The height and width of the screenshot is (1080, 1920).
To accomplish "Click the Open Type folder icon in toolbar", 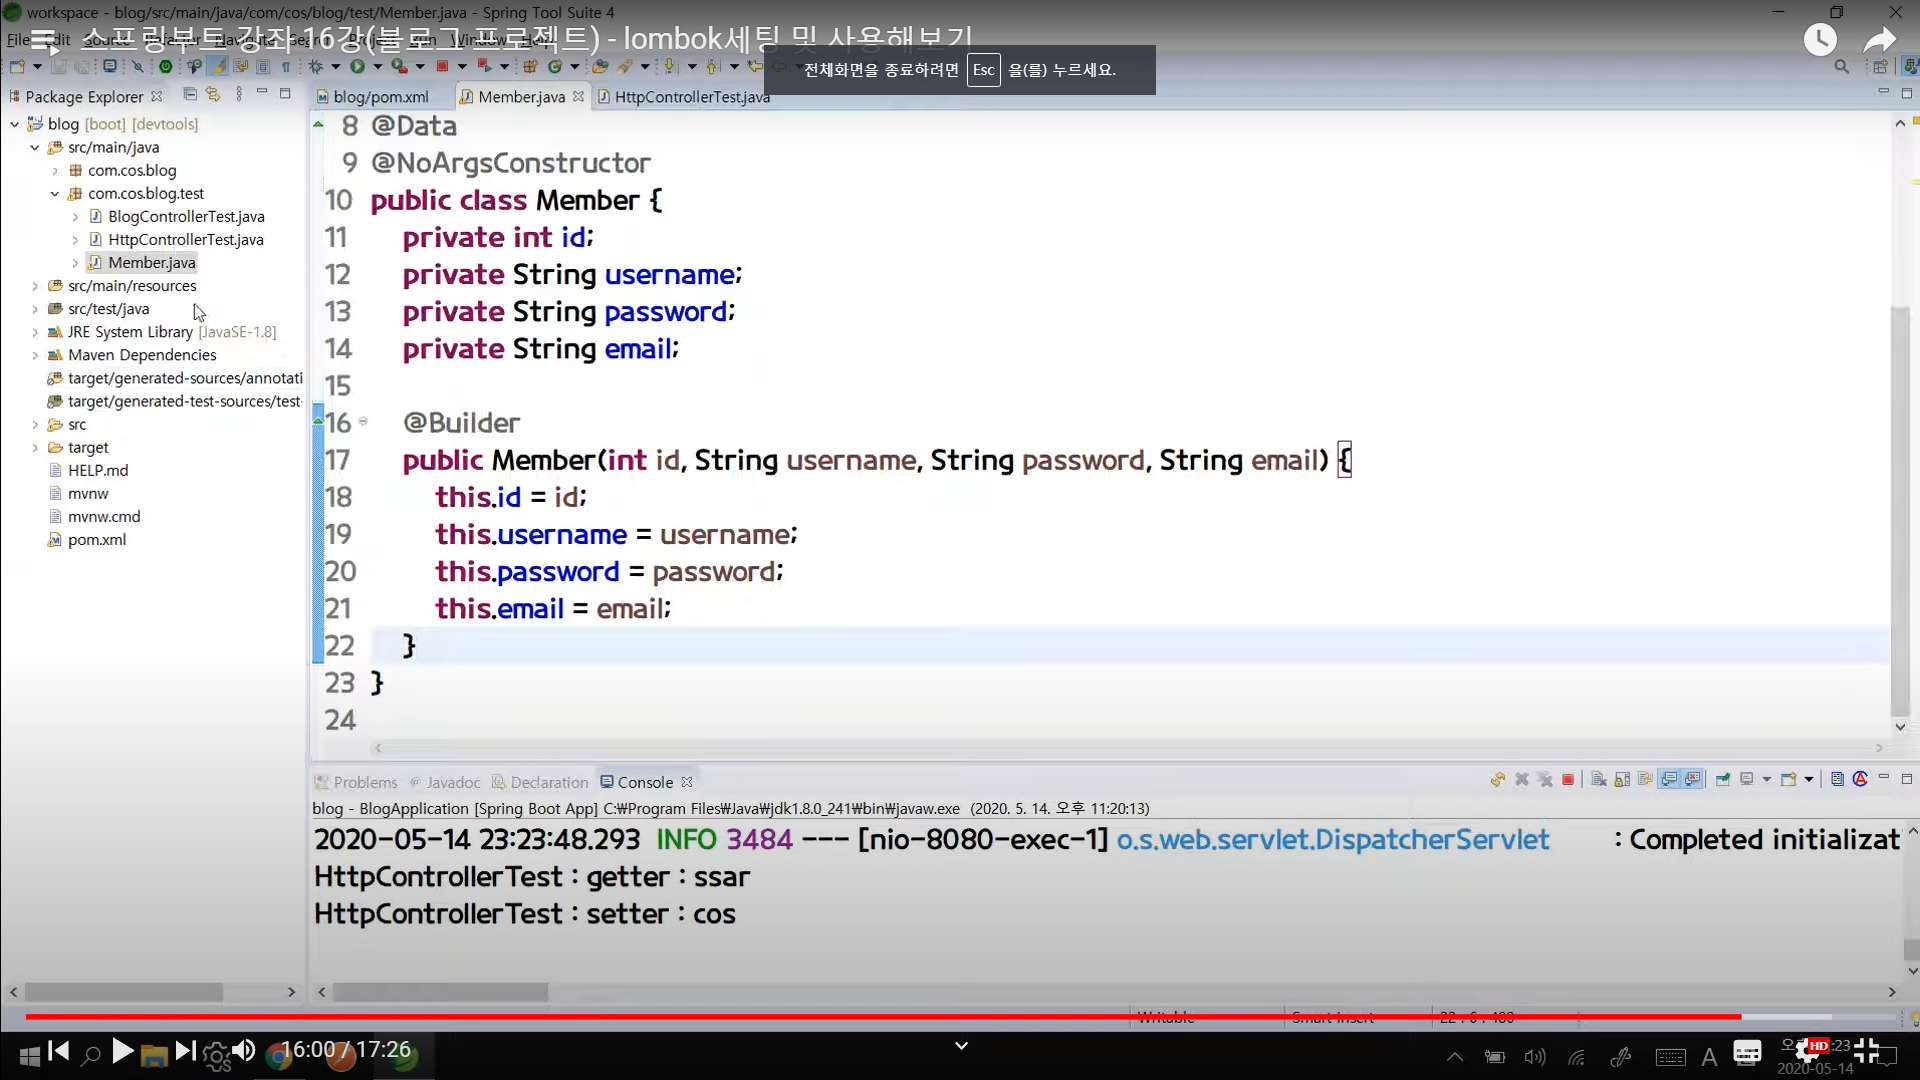I will 600,67.
